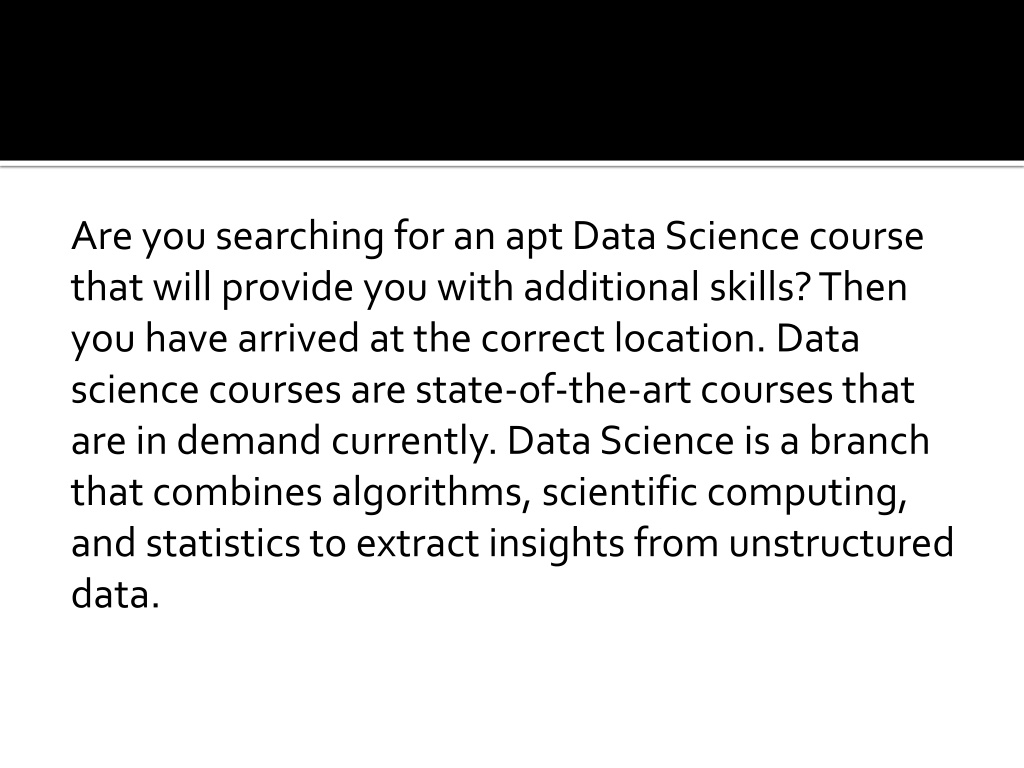Click the words "correct location."
This screenshot has height=768, width=1024.
tap(622, 339)
